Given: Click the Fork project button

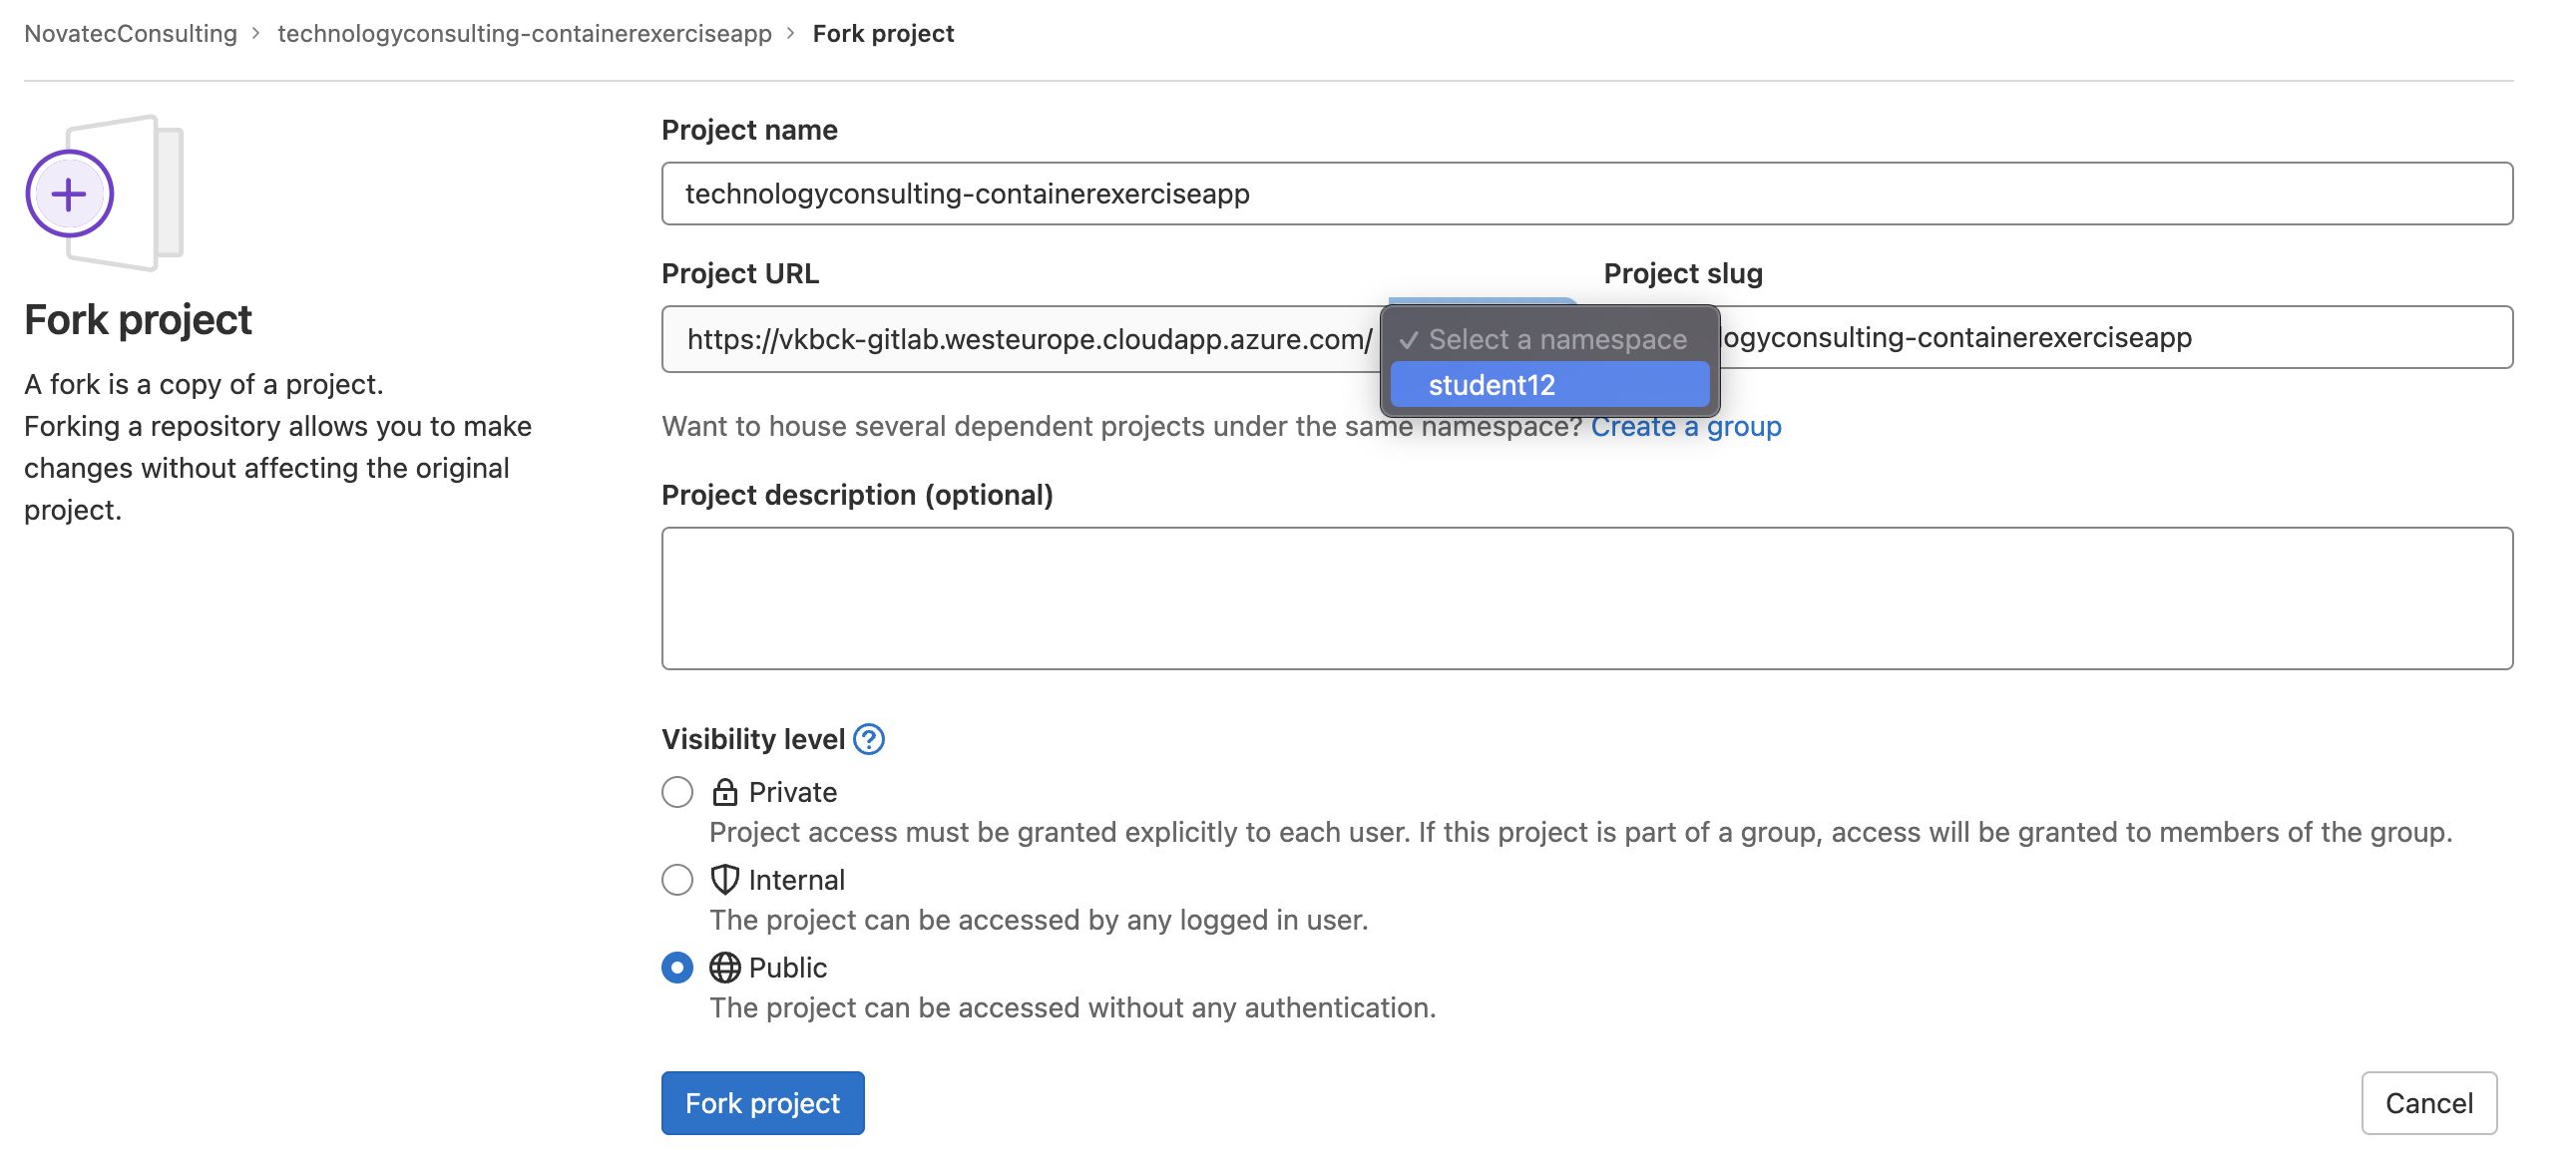Looking at the screenshot, I should pyautogui.click(x=762, y=1102).
